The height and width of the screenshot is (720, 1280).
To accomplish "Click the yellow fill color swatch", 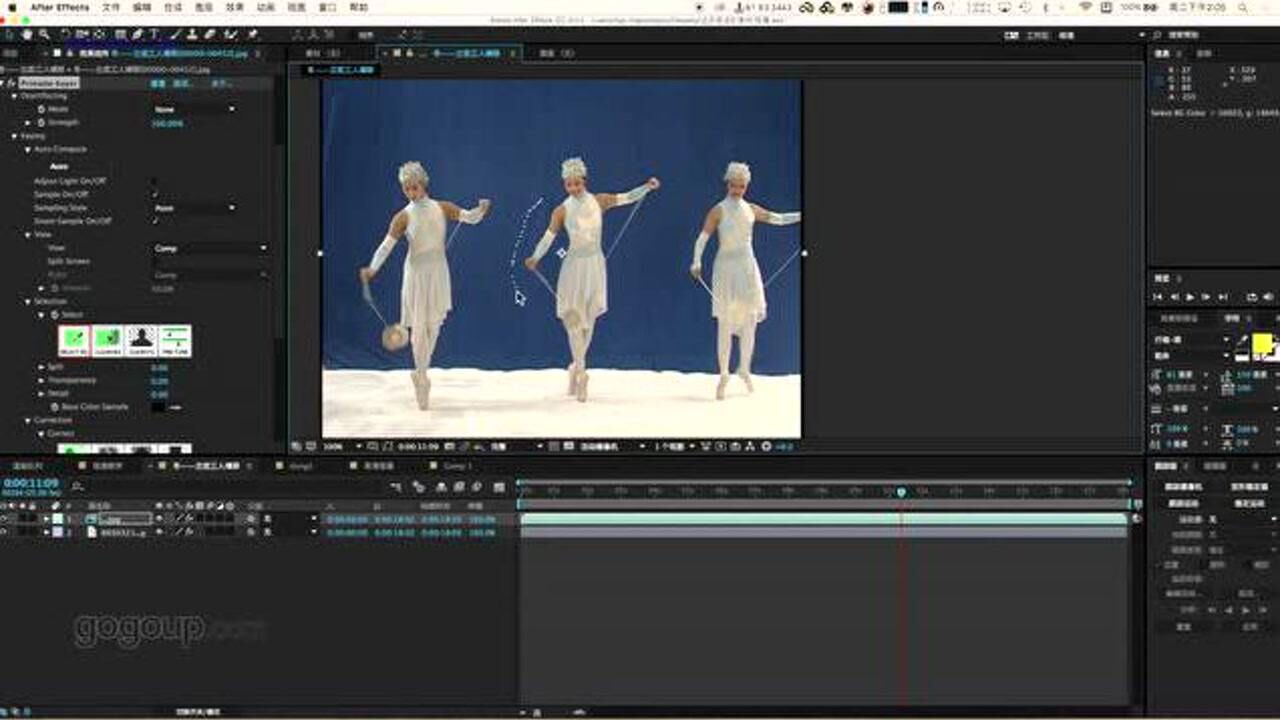I will pyautogui.click(x=1261, y=345).
